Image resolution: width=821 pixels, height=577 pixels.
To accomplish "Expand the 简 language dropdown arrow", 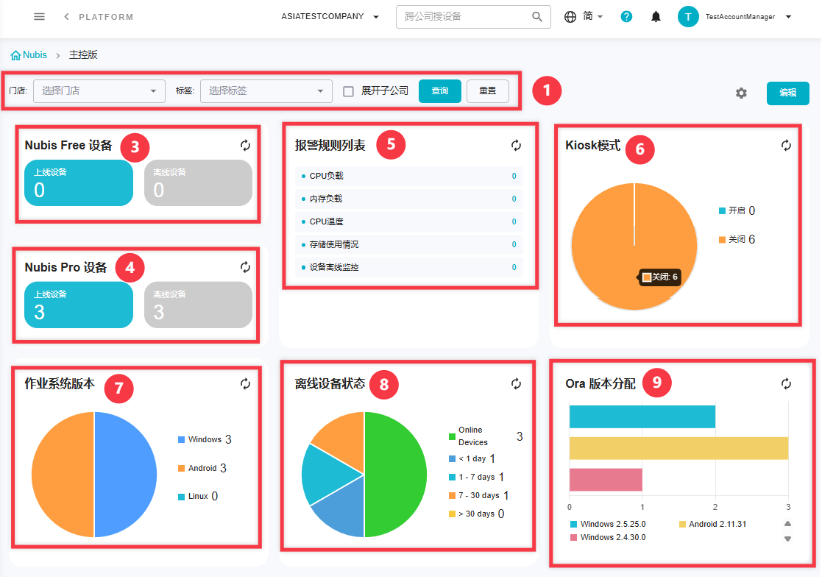I will [600, 17].
